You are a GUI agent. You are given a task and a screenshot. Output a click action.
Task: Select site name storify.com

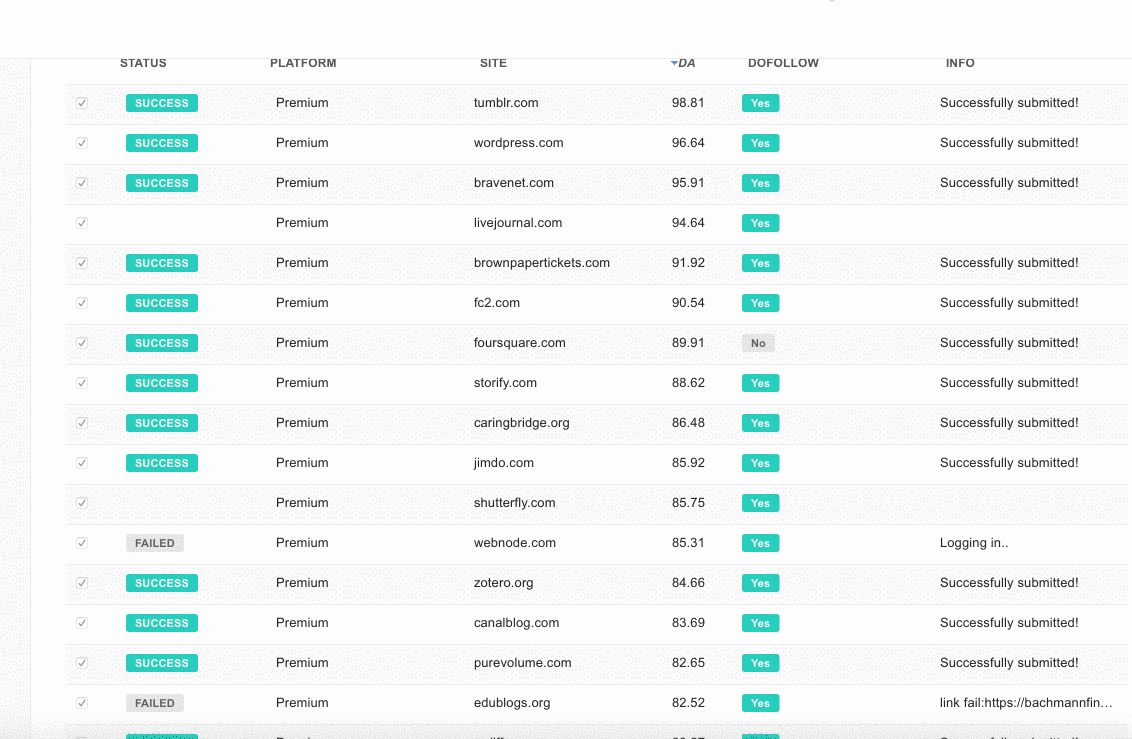click(505, 382)
